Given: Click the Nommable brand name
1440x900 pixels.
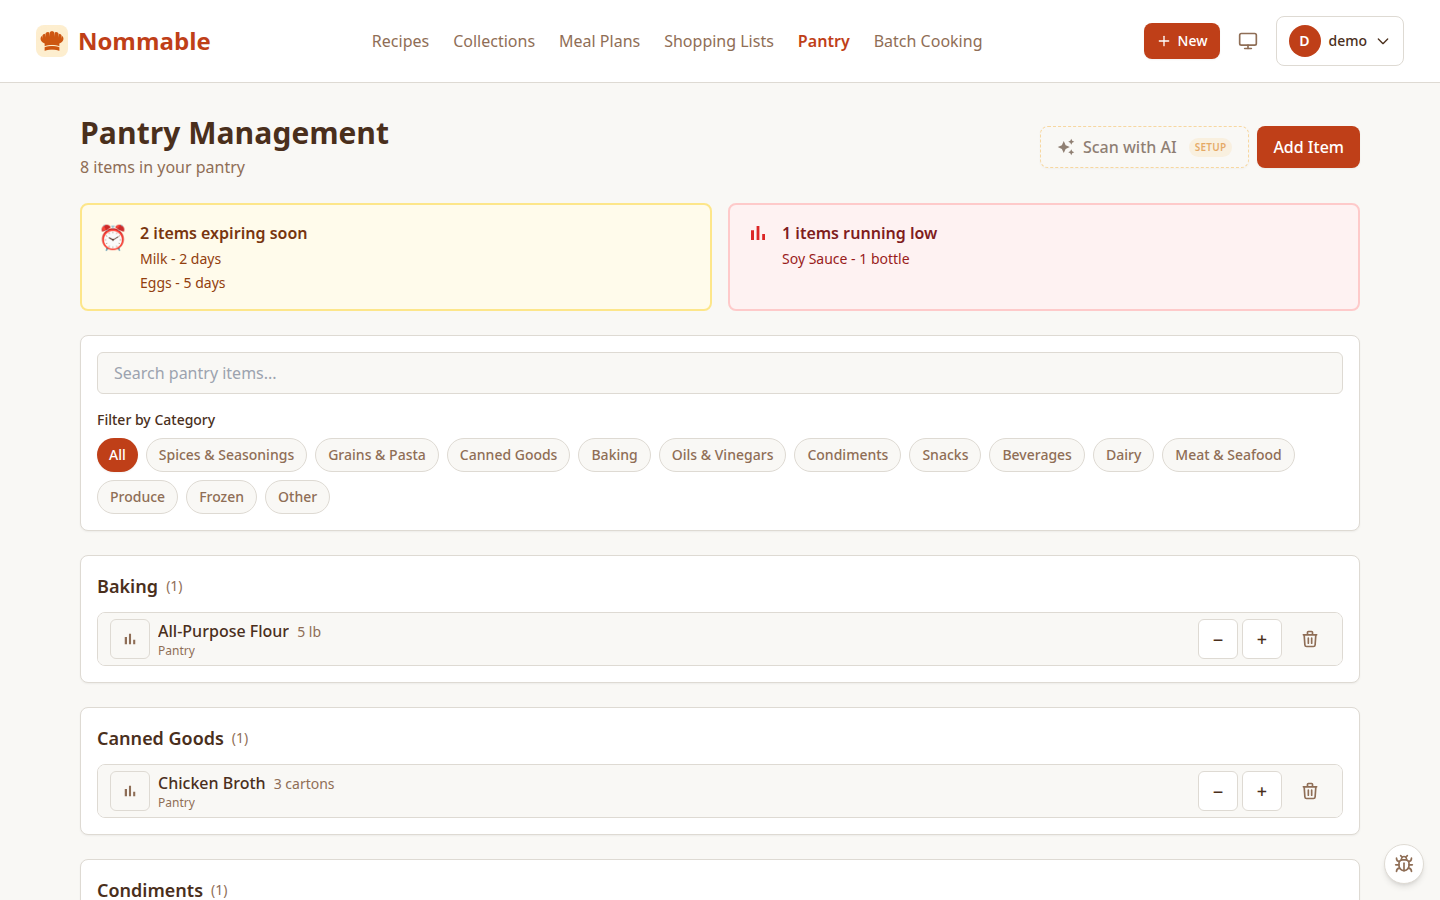Looking at the screenshot, I should click(144, 41).
